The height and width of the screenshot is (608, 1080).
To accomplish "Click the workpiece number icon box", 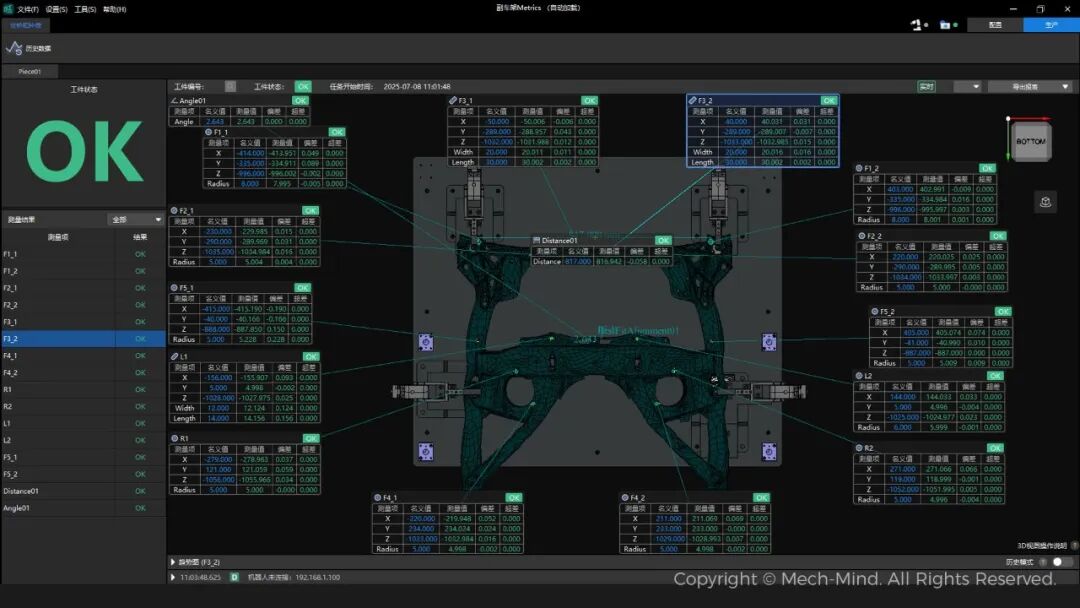I will [x=230, y=87].
